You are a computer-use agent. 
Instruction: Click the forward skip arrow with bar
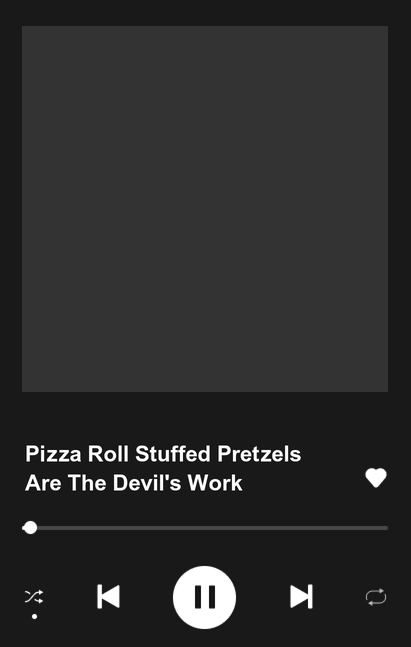pos(301,596)
